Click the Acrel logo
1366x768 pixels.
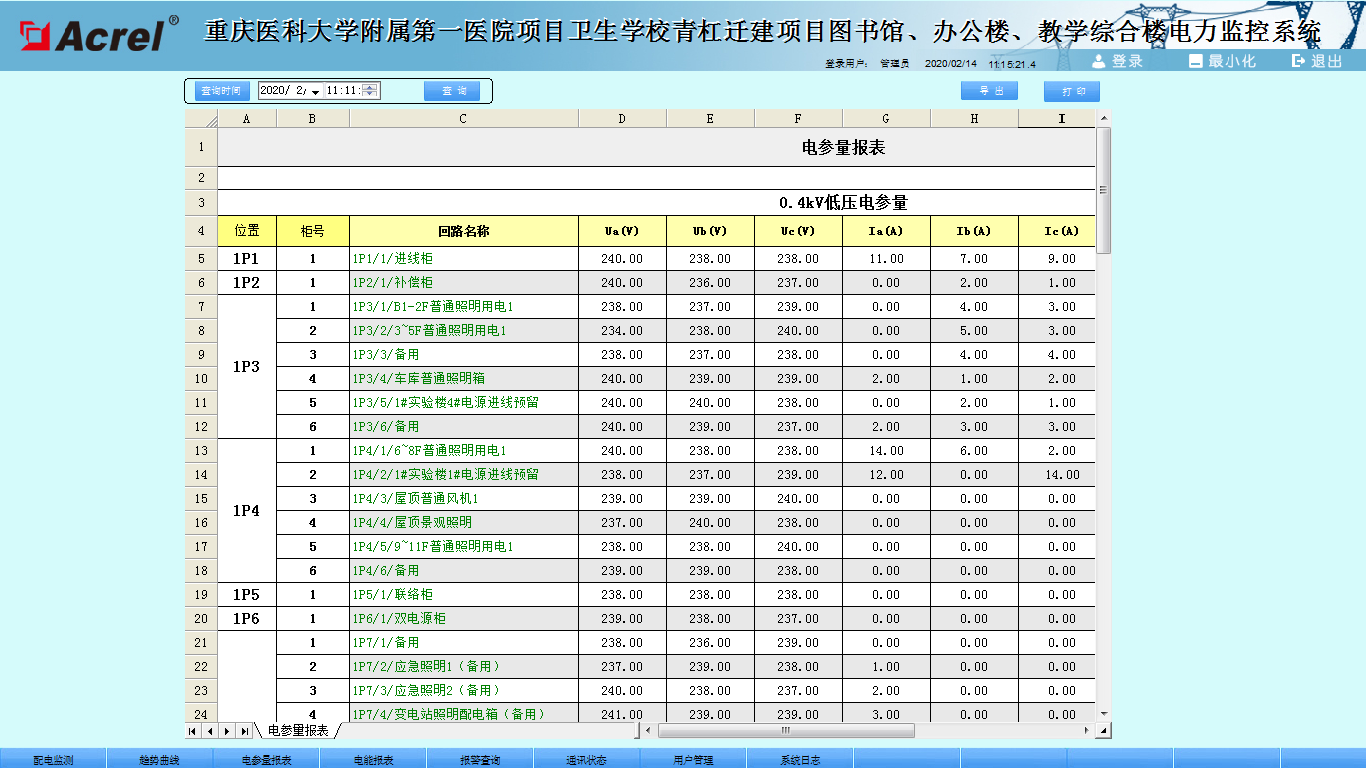point(95,35)
